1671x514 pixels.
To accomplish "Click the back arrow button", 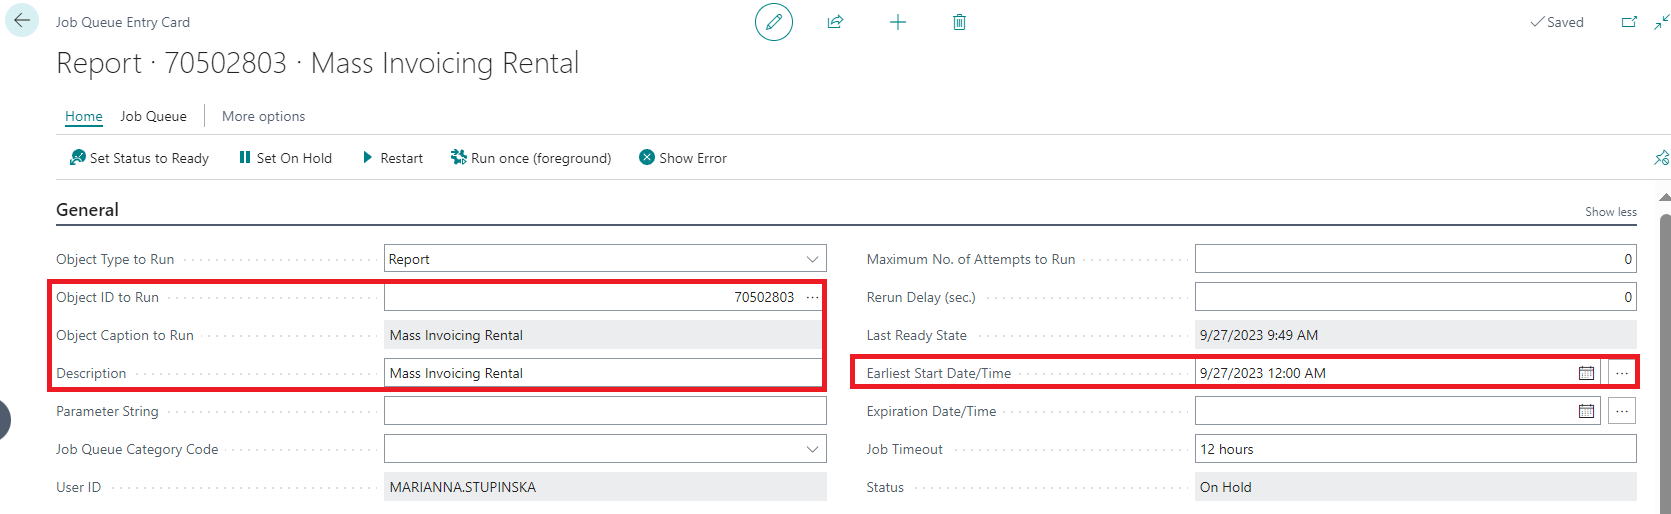I will pyautogui.click(x=22, y=21).
